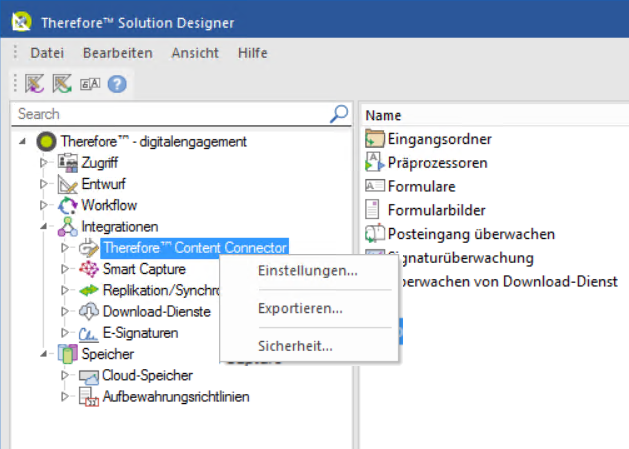The width and height of the screenshot is (629, 449).
Task: Select the Cloud-Speicher tree item
Action: click(147, 375)
